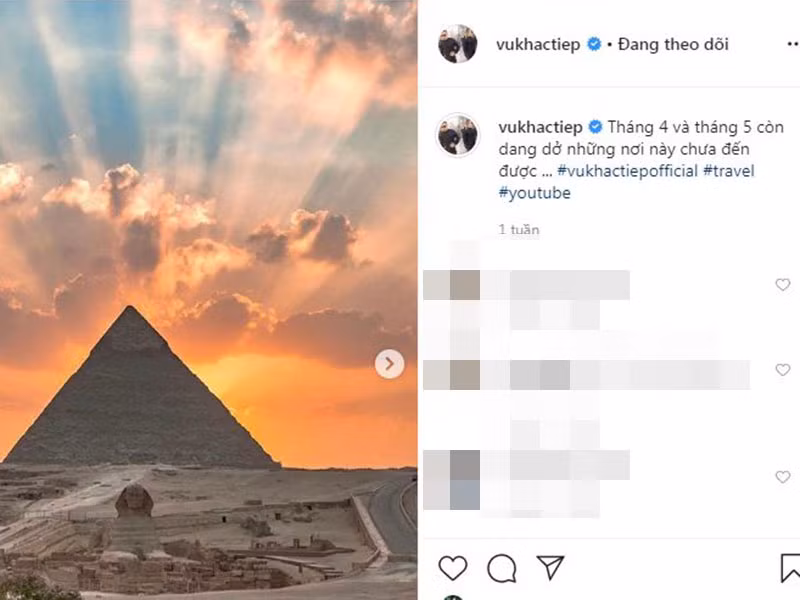
Task: Click the verified badge in the post header
Action: coord(593,45)
